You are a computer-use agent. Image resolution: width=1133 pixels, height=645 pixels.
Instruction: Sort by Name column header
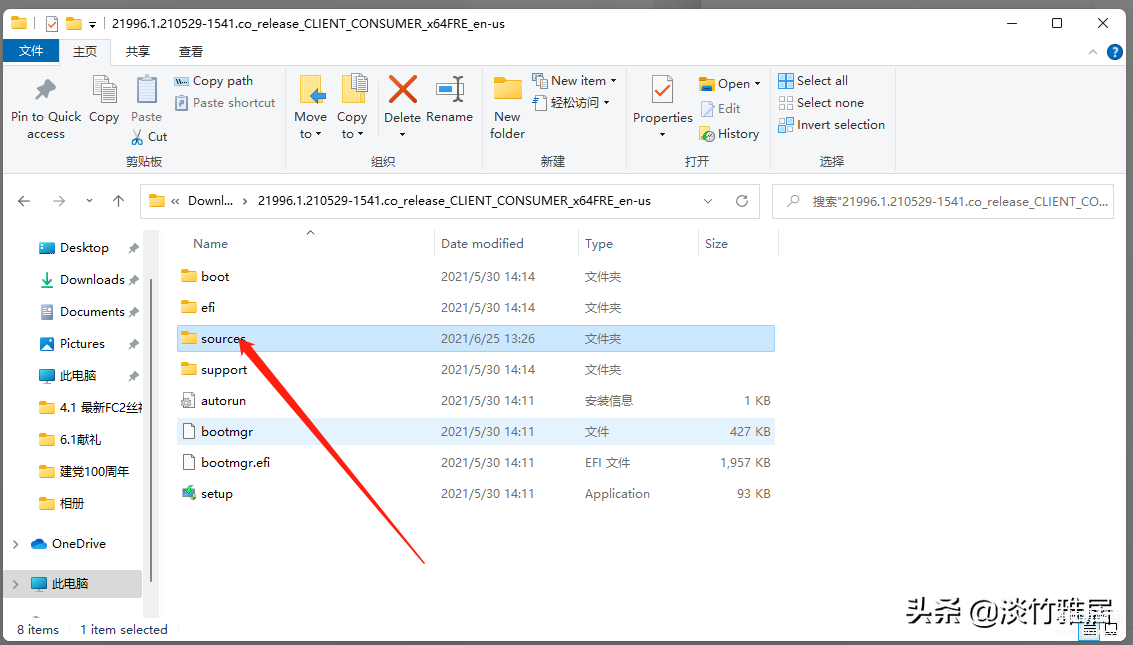210,243
